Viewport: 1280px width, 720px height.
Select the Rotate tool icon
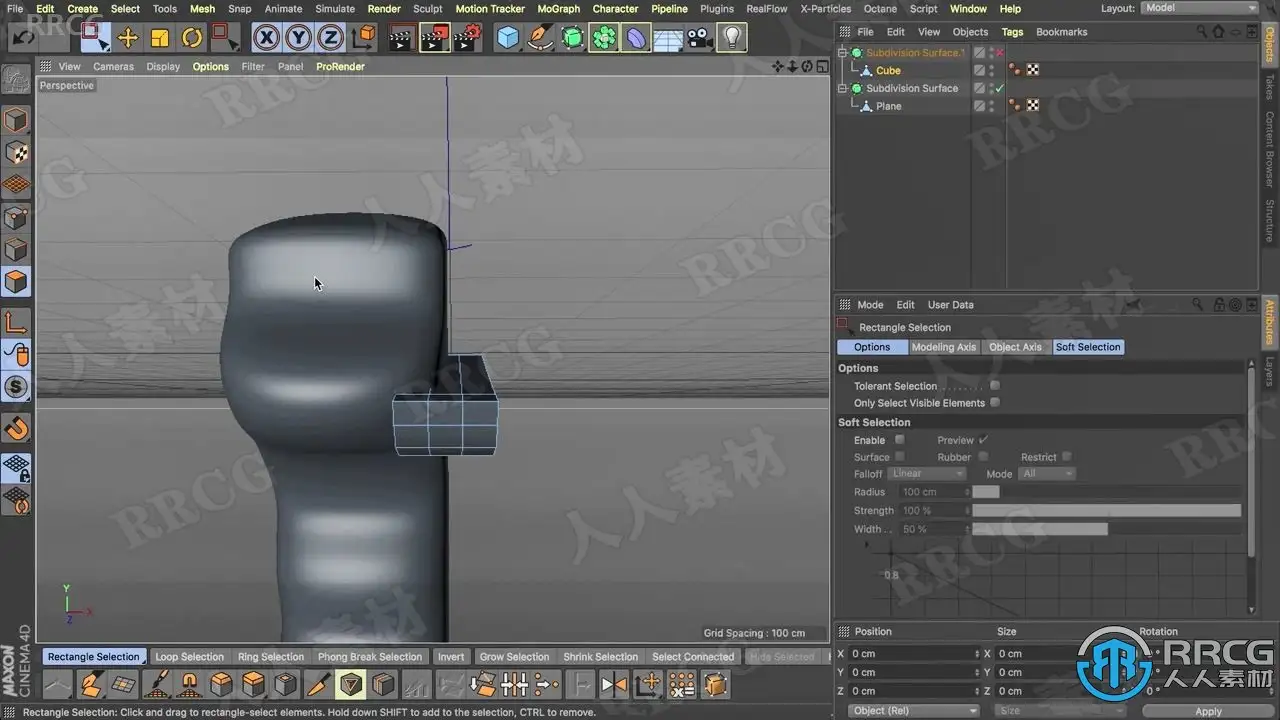click(x=192, y=38)
